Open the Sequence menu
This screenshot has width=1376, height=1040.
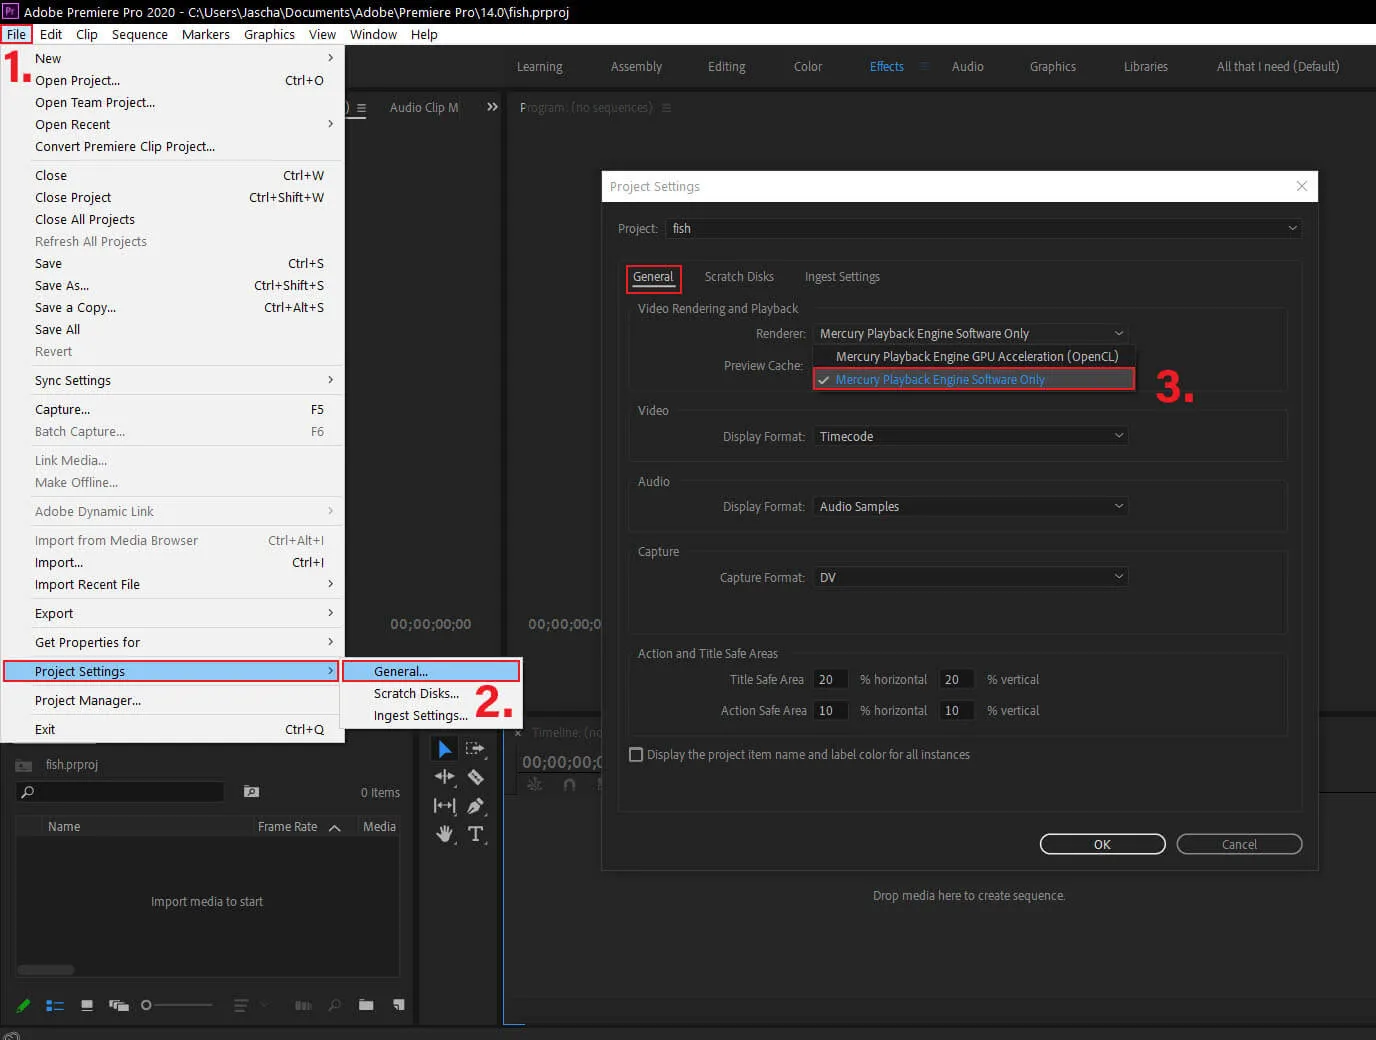(140, 34)
